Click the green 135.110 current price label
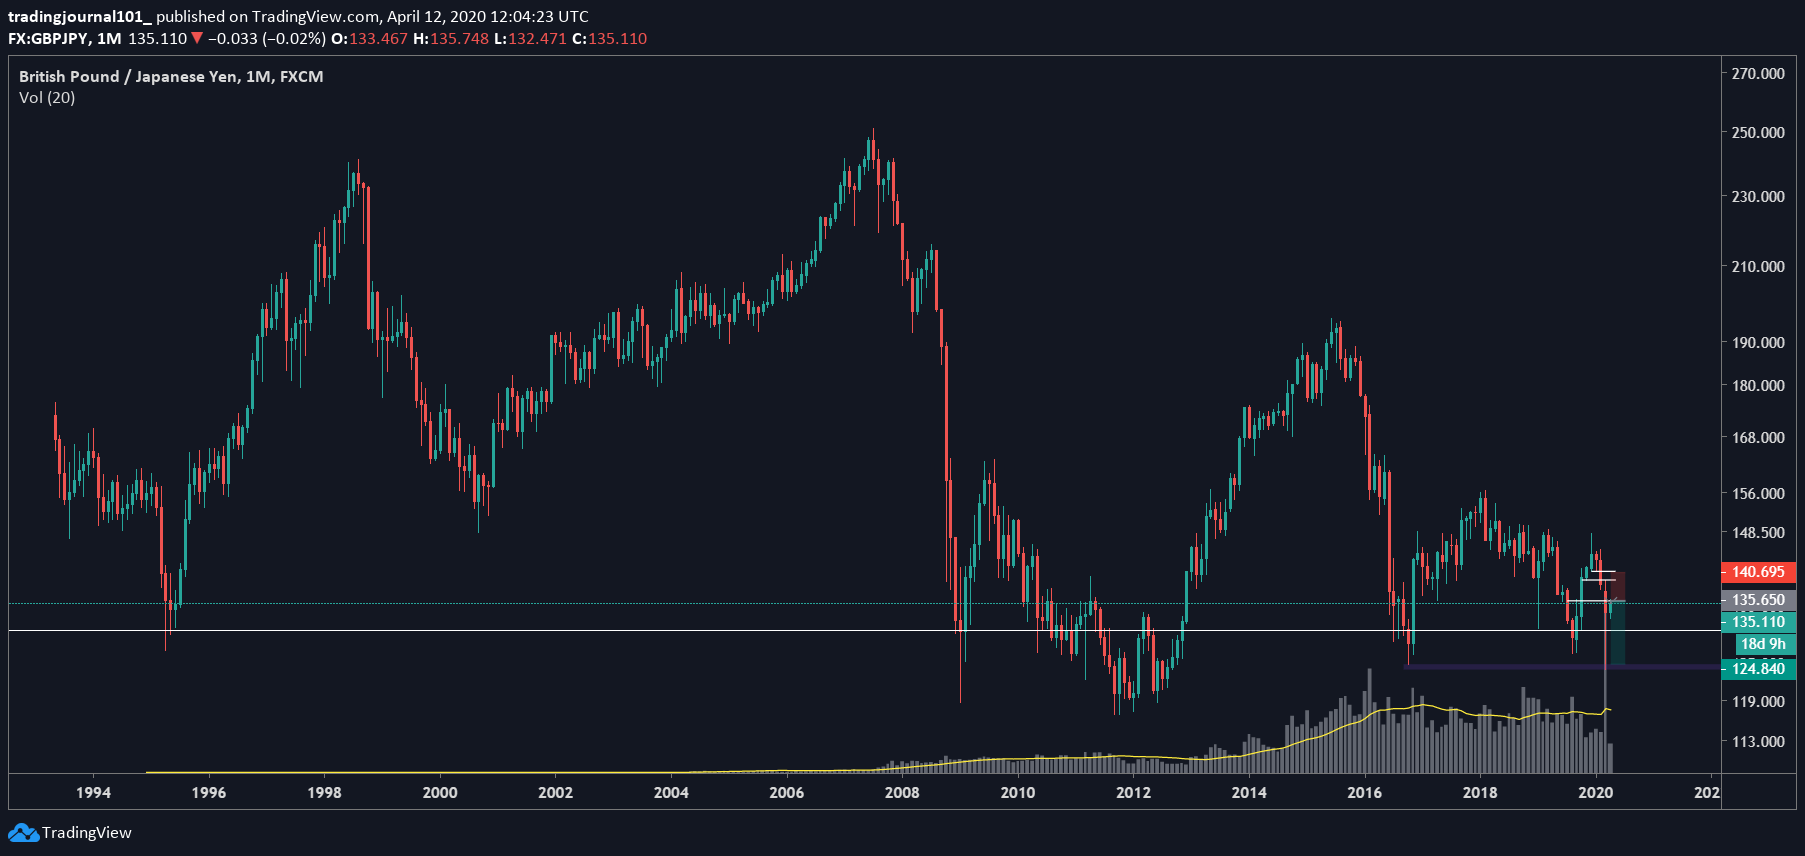The height and width of the screenshot is (856, 1805). [x=1758, y=622]
